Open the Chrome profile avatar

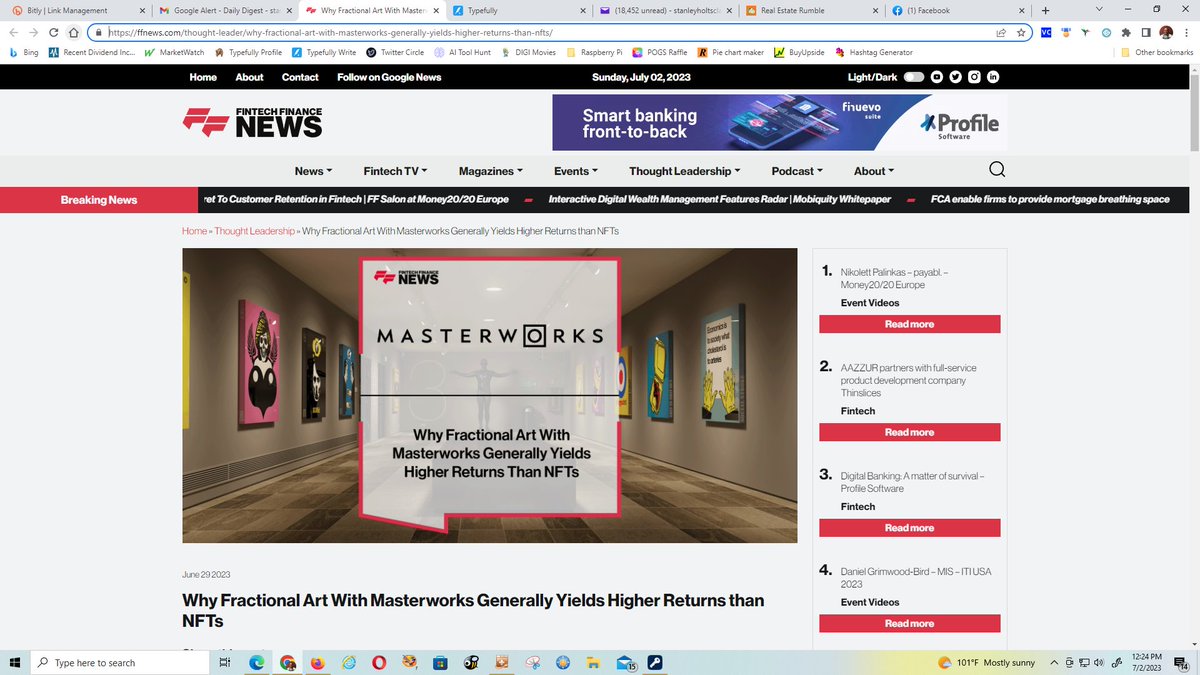[1166, 32]
